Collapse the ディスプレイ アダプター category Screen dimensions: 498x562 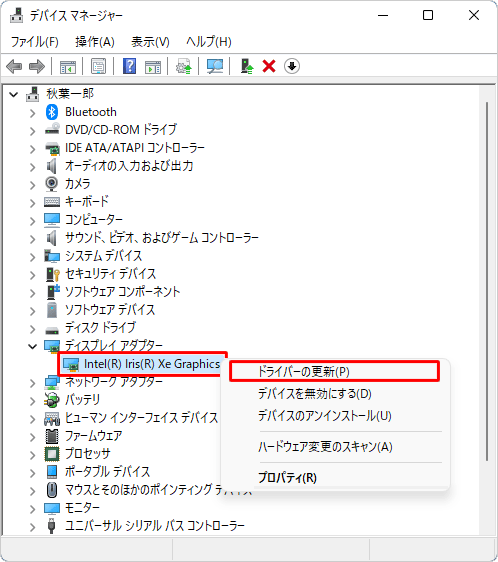click(33, 347)
